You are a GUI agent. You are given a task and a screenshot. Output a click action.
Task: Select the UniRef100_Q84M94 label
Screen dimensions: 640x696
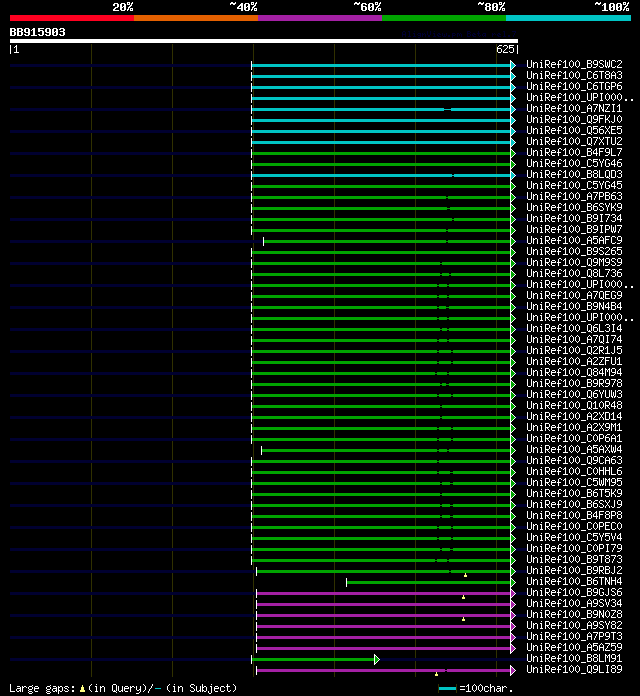[x=574, y=372]
